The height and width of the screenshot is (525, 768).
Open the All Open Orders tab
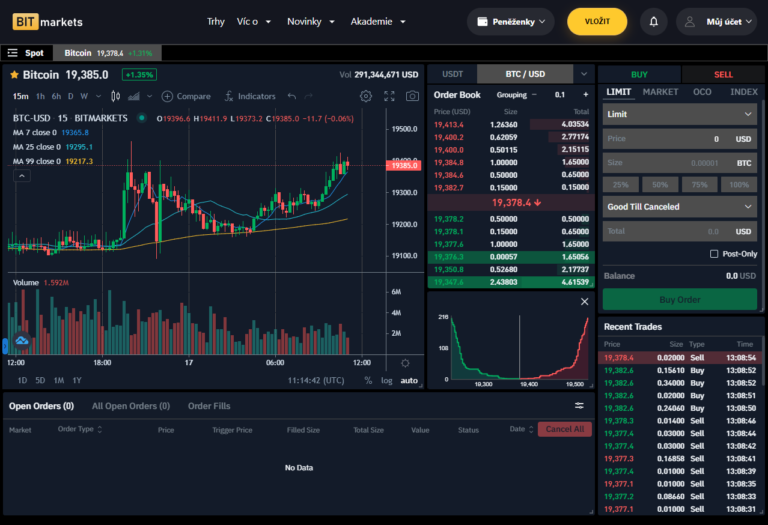coord(131,406)
